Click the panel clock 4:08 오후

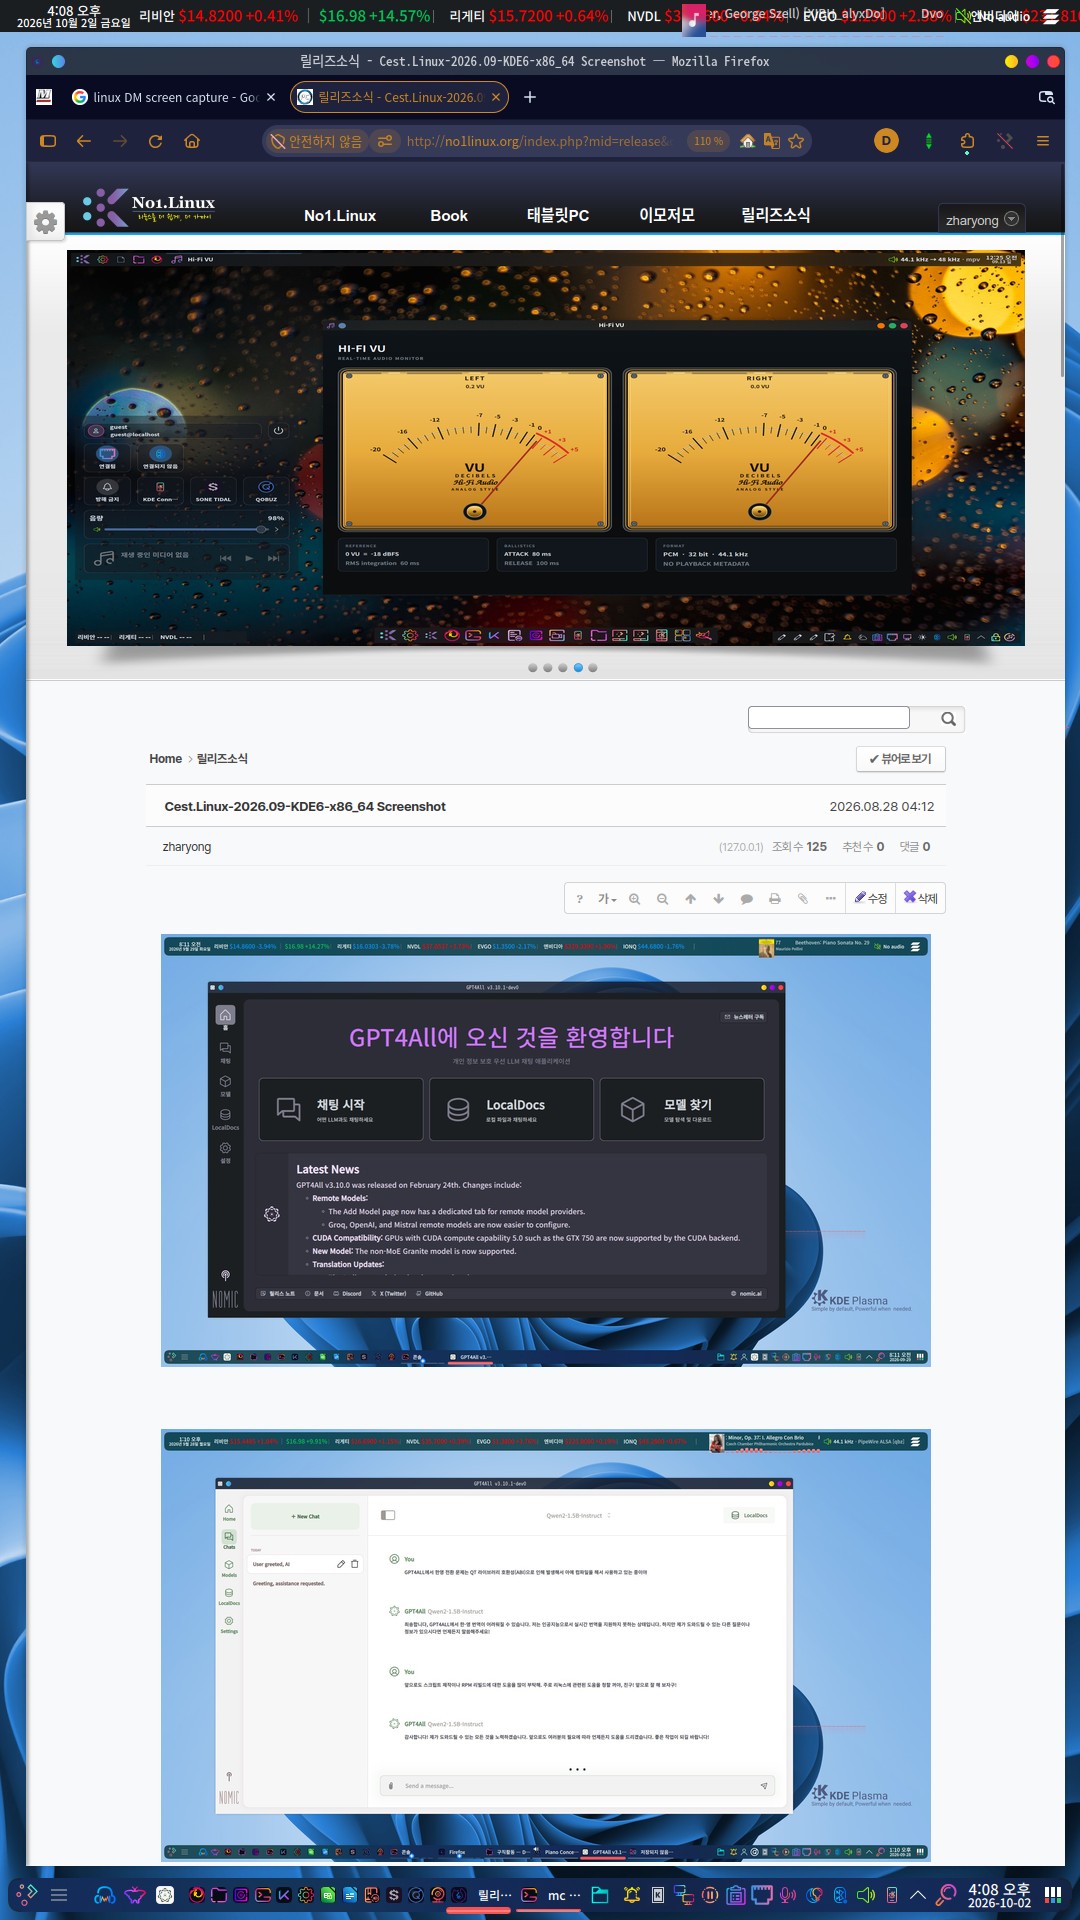click(x=999, y=1895)
